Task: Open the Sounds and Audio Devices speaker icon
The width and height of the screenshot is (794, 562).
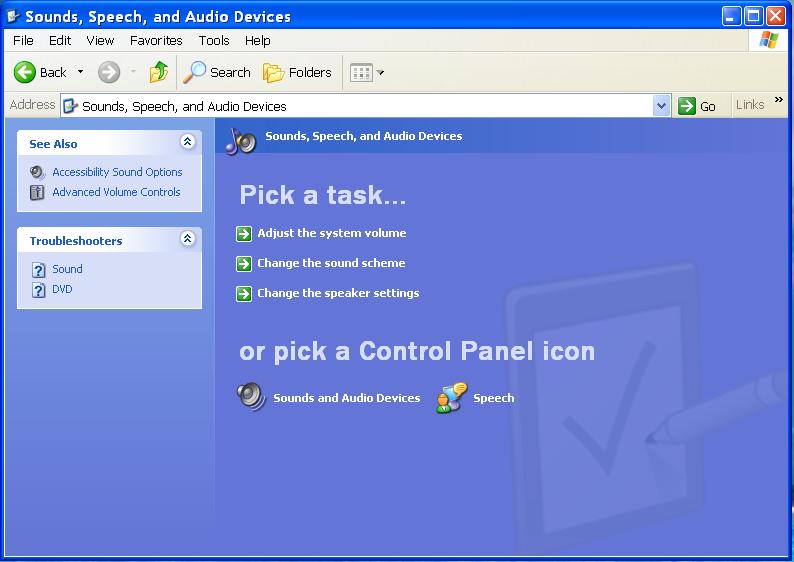Action: pyautogui.click(x=251, y=397)
